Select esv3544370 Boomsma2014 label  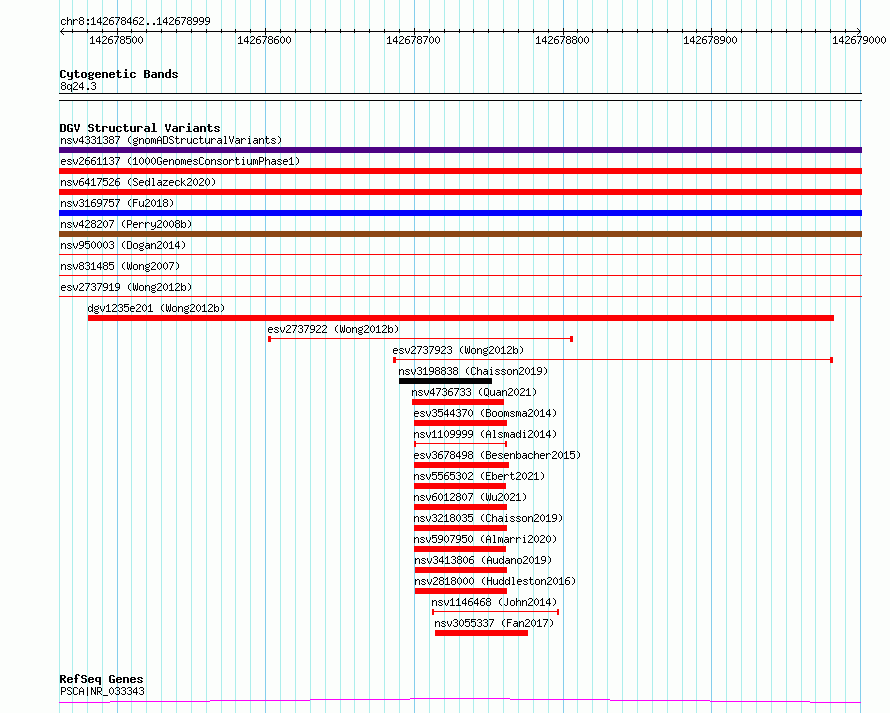click(485, 413)
